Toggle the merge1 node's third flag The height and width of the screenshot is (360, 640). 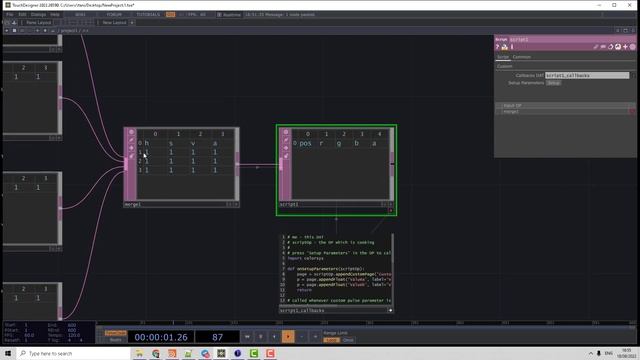131,148
